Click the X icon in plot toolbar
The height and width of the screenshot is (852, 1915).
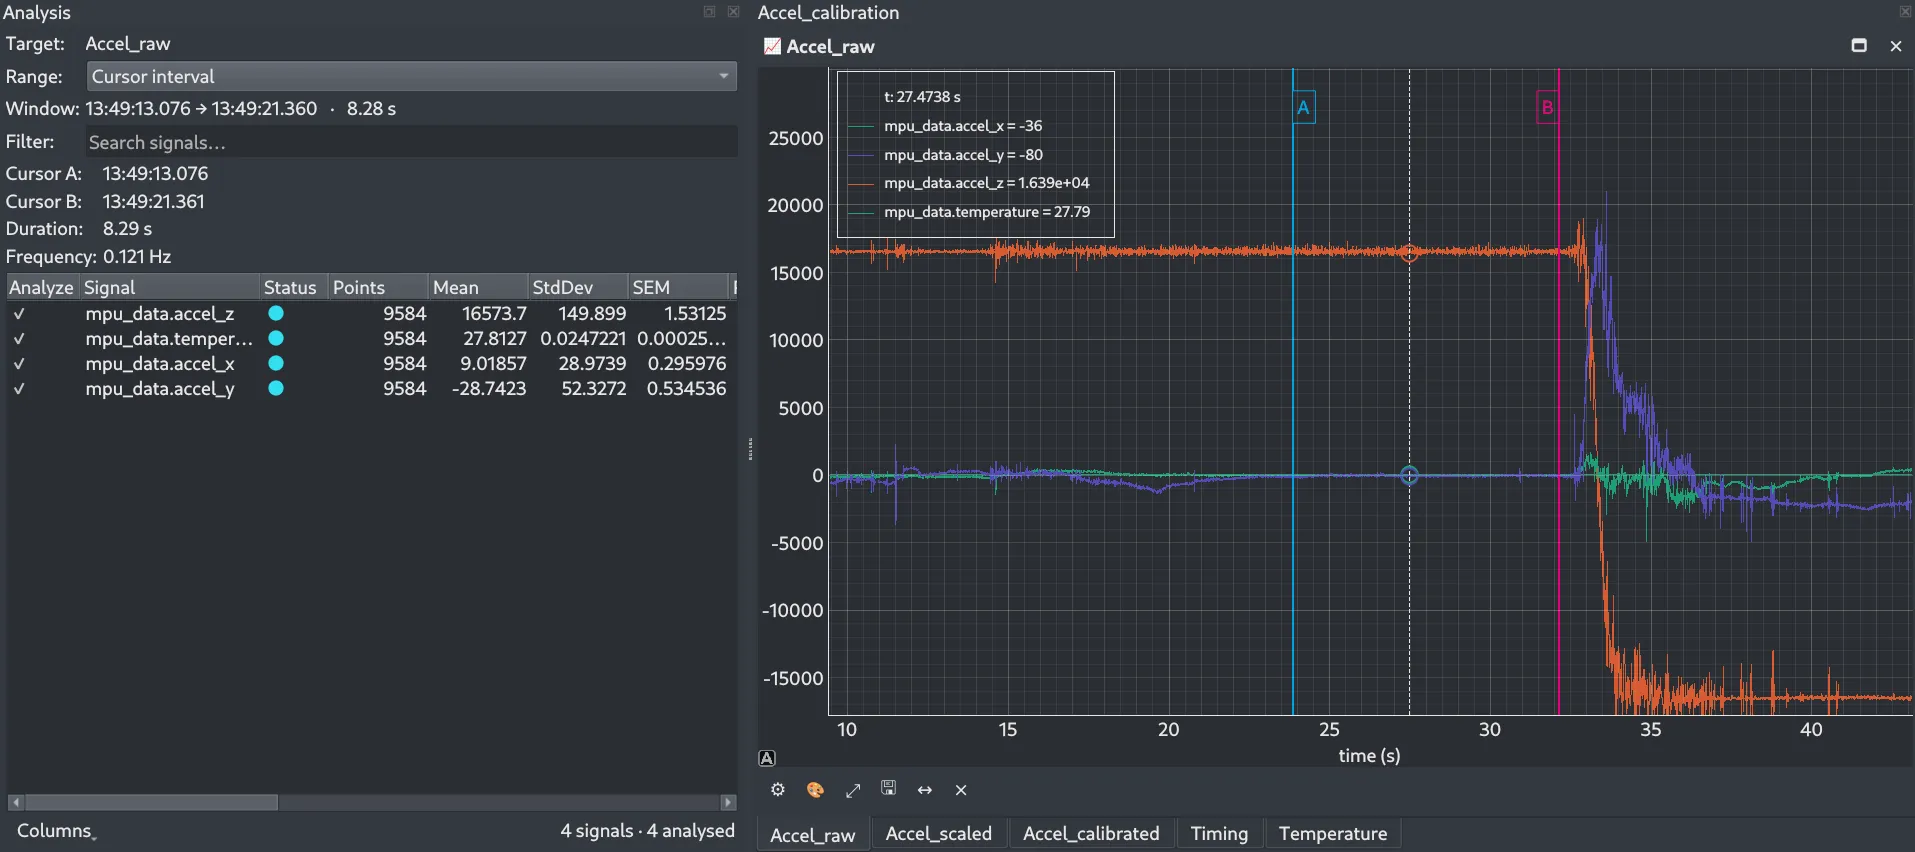(961, 790)
